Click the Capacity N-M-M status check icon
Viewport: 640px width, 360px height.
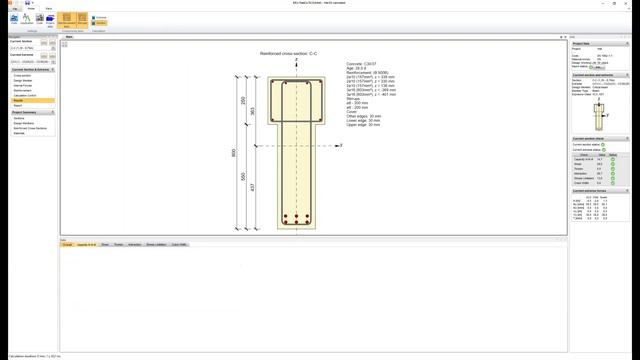click(x=613, y=159)
